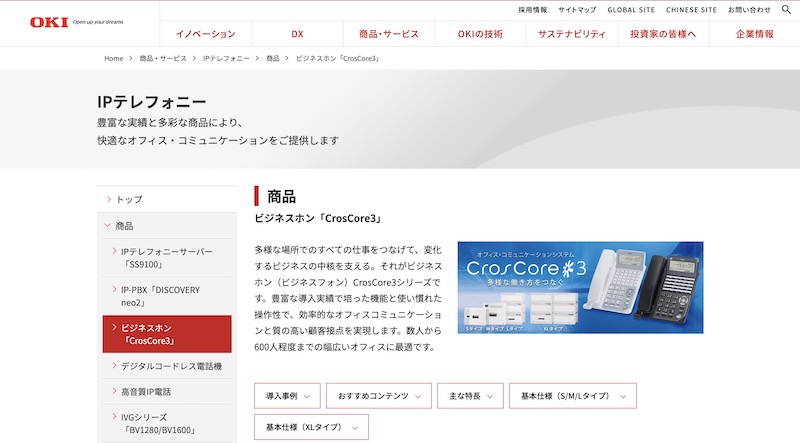800x443 pixels.
Task: Click IPテレフォニー breadcrumb
Action: (x=226, y=58)
